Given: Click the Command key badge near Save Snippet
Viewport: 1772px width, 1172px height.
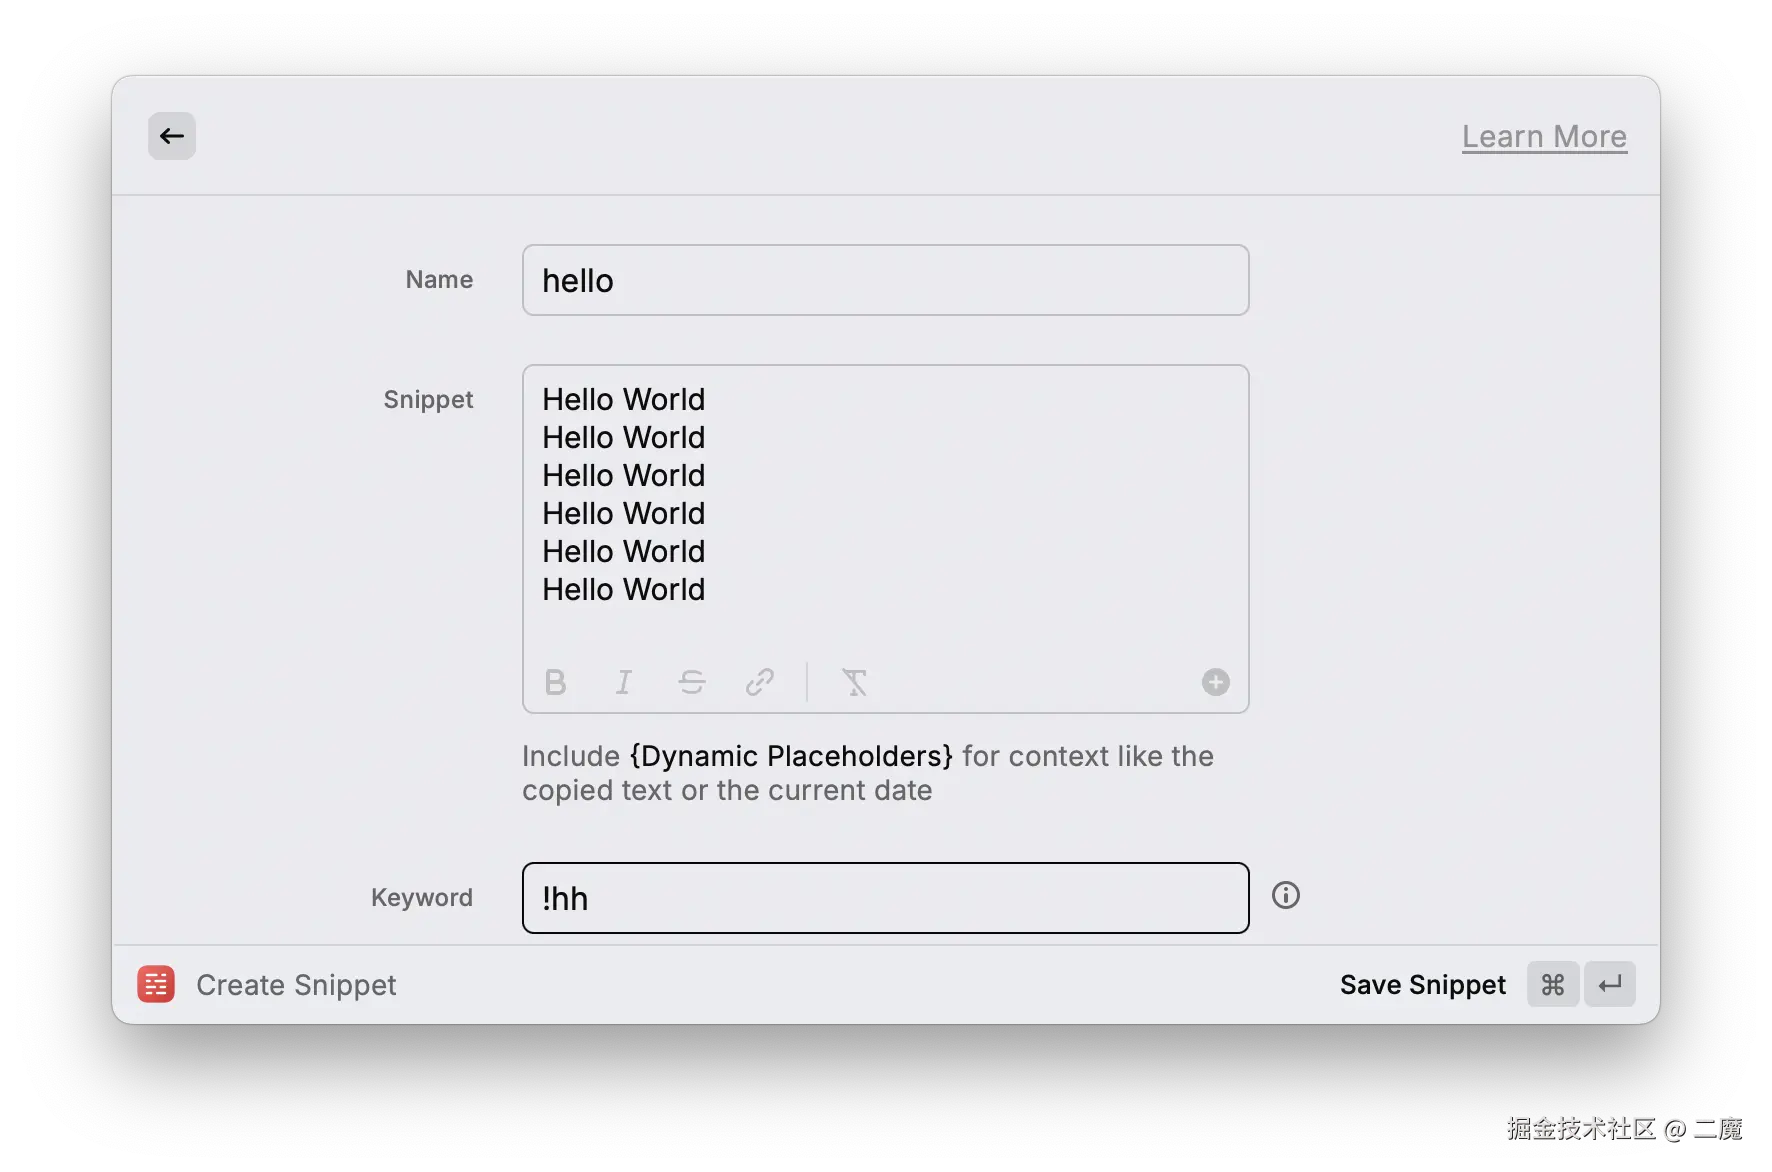Looking at the screenshot, I should pyautogui.click(x=1552, y=984).
